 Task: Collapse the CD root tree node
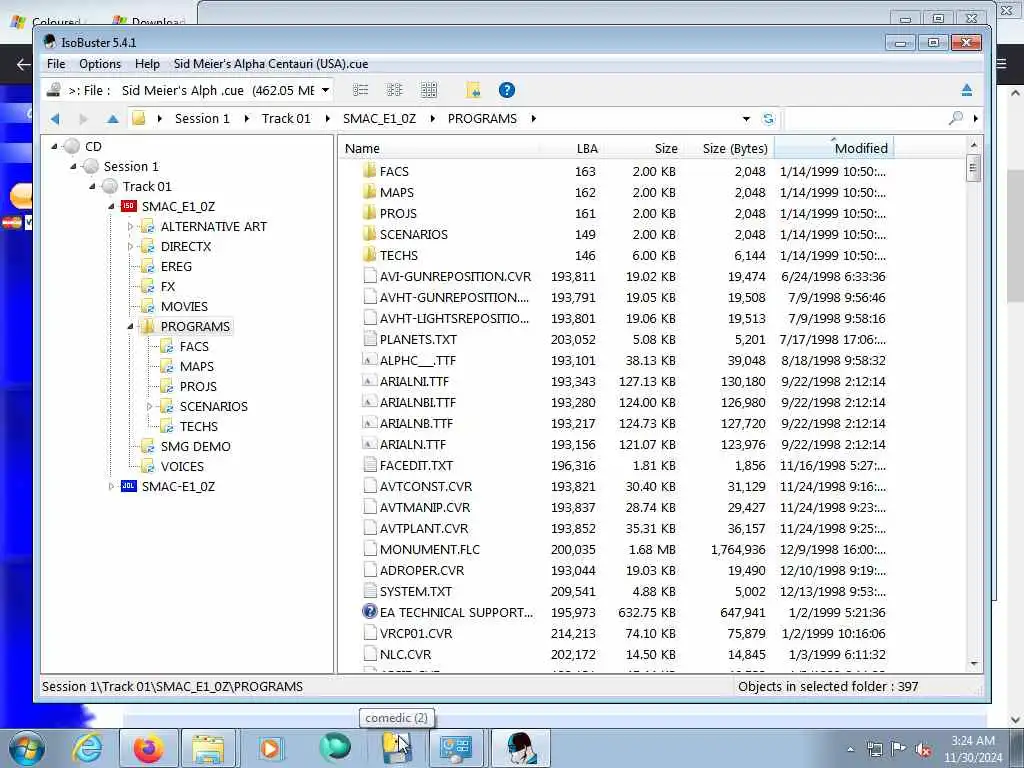[54, 147]
